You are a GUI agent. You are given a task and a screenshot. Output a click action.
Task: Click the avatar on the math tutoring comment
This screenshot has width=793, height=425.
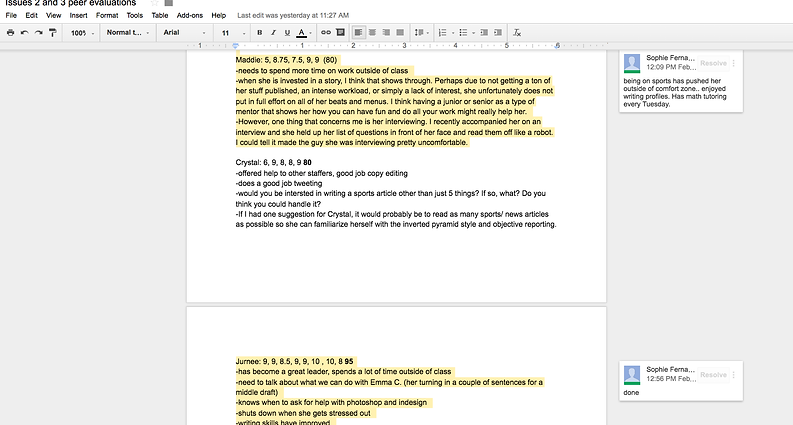tap(632, 63)
